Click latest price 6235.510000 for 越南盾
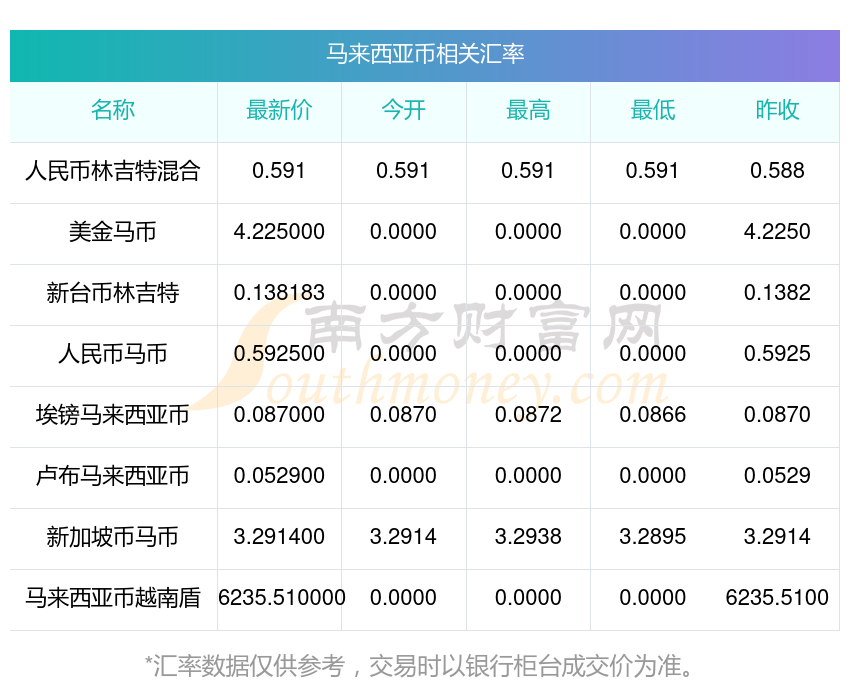This screenshot has width=850, height=698. [282, 598]
